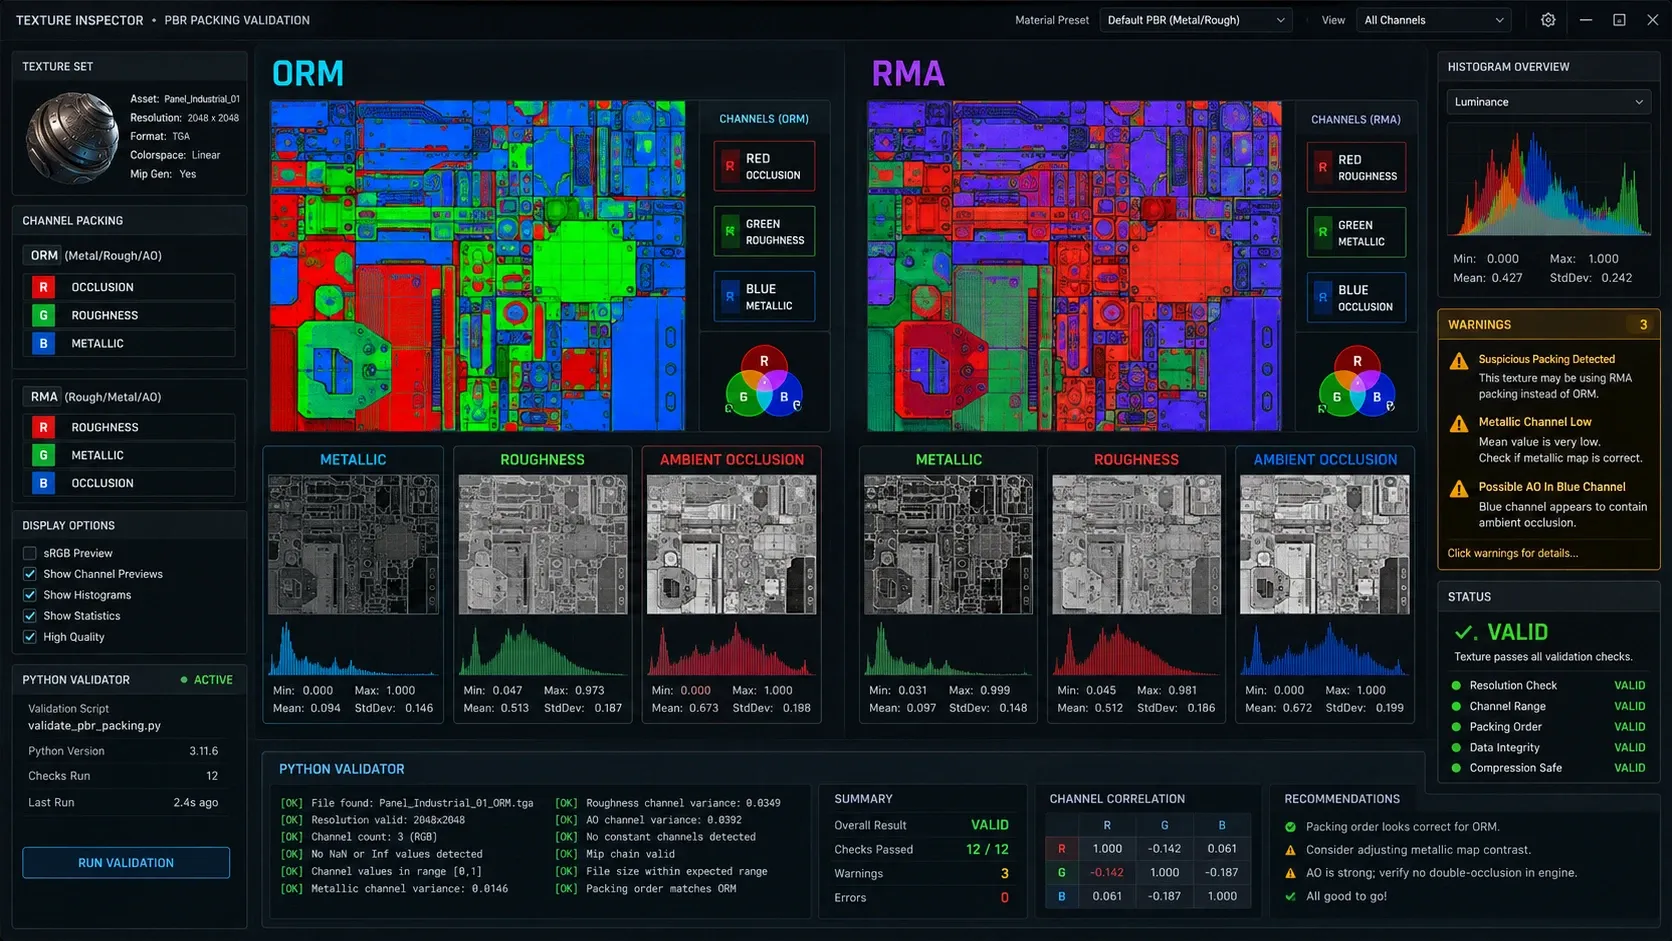Toggle Show Channel Previews checkbox
The width and height of the screenshot is (1672, 941).
[x=30, y=574]
